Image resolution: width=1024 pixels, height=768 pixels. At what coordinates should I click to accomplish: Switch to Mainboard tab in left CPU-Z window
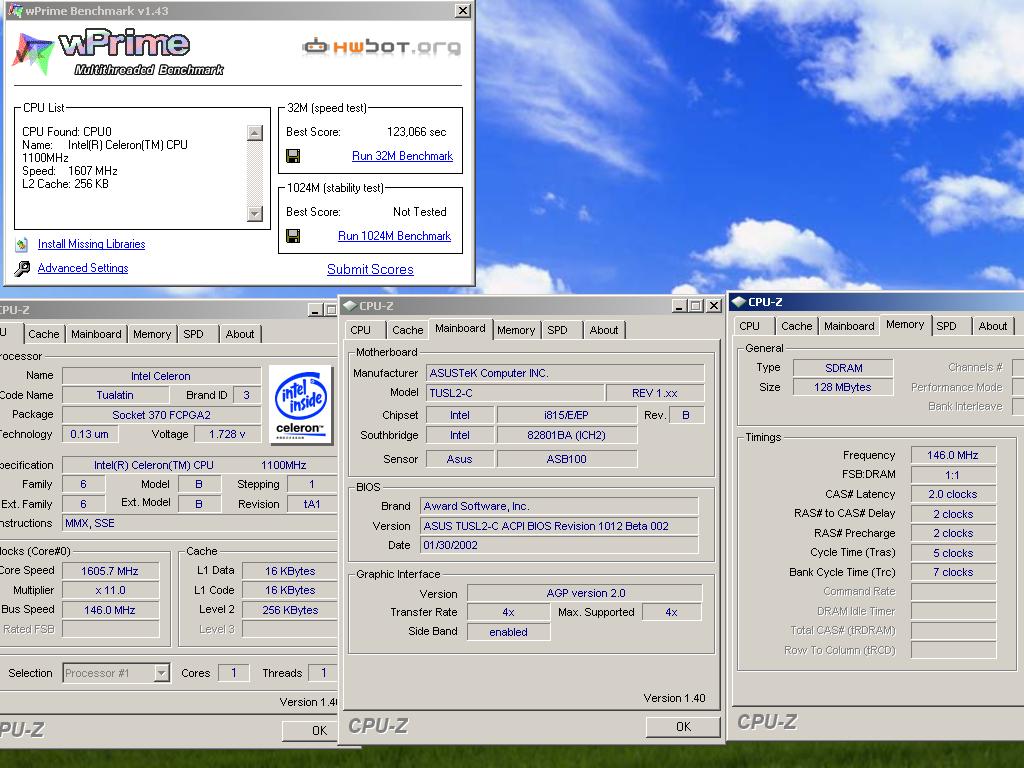(x=96, y=334)
